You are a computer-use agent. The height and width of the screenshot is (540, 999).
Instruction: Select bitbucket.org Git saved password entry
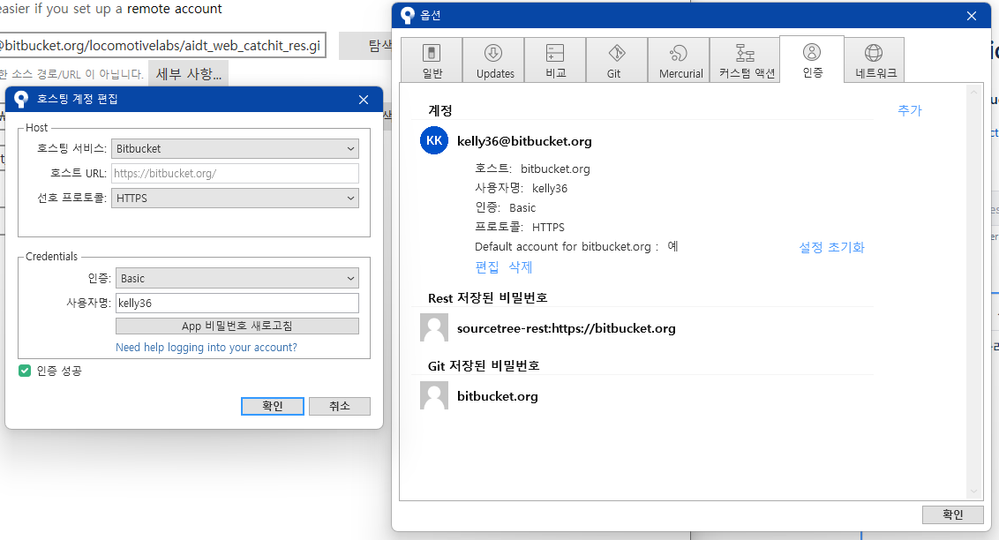(x=497, y=396)
